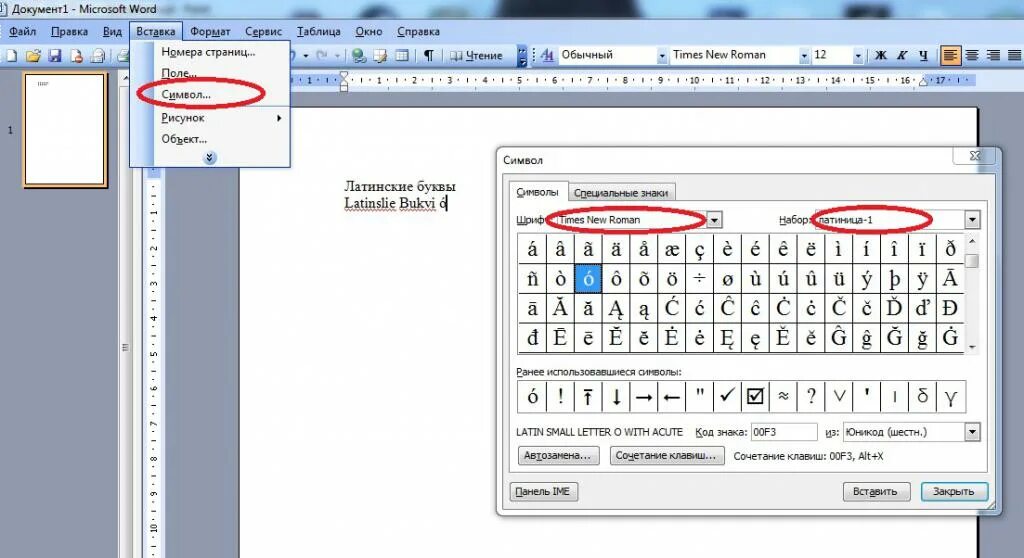Toggle italic formatting (К)

point(902,56)
